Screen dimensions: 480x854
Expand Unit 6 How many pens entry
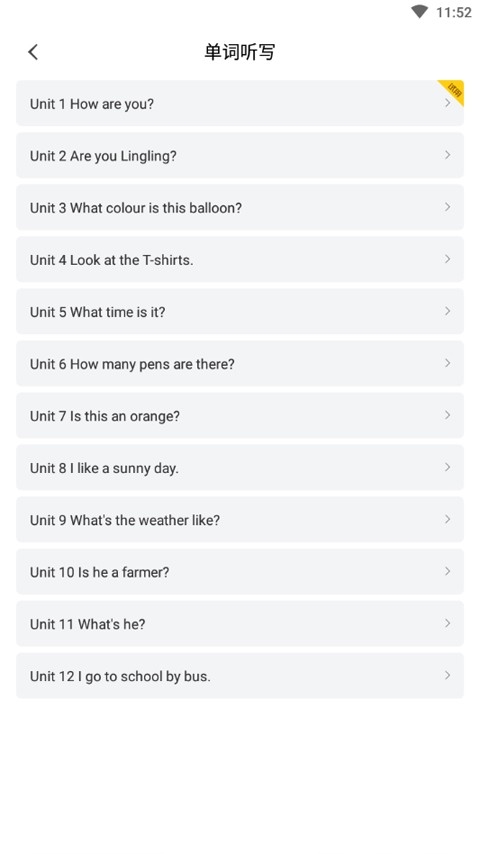point(240,363)
